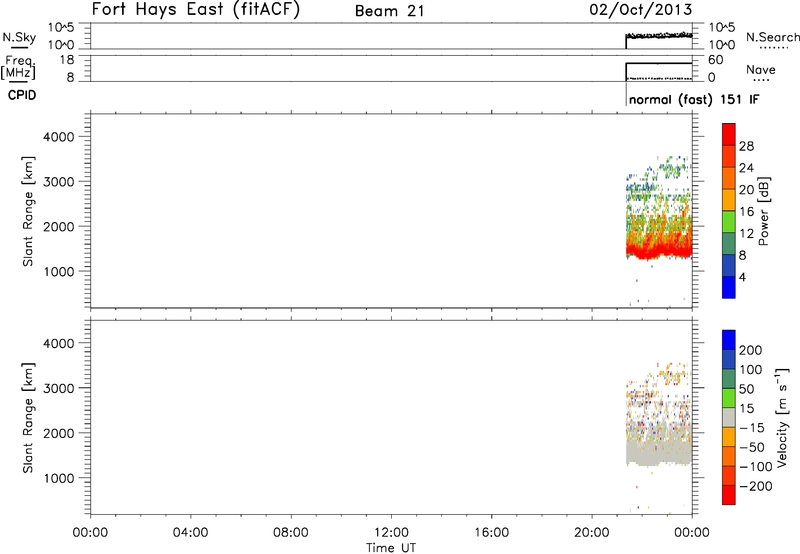Click the '16:00' time tick label
The image size is (800, 554).
click(491, 533)
